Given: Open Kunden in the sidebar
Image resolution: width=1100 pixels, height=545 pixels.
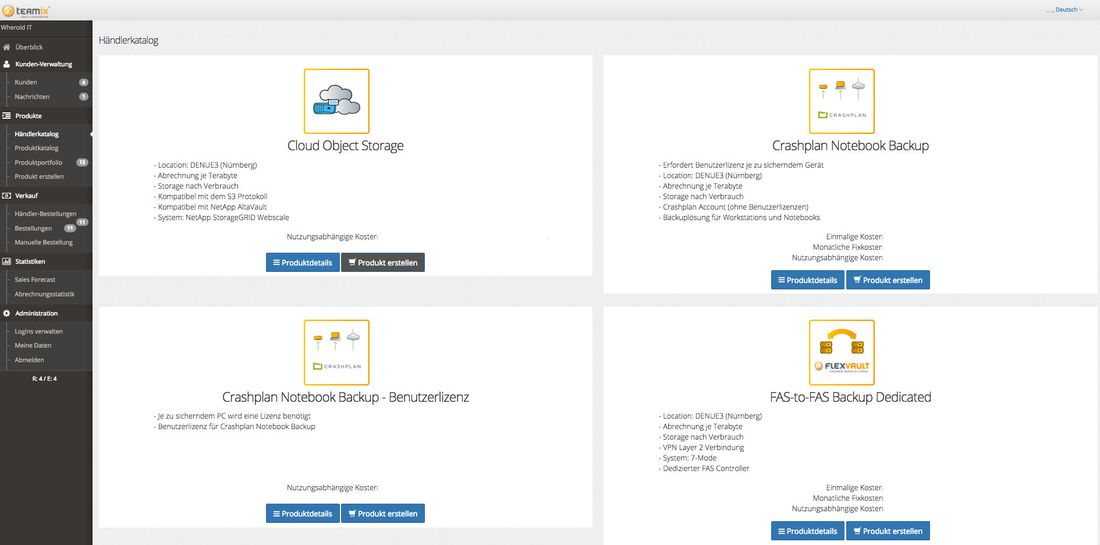Looking at the screenshot, I should pos(26,82).
